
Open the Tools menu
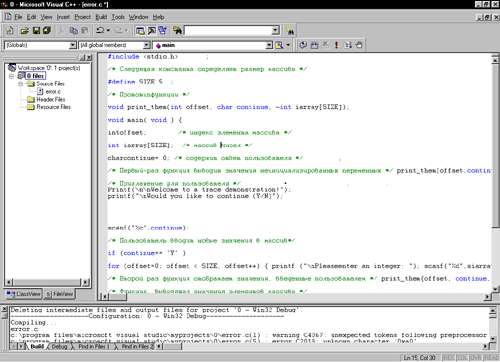(118, 17)
